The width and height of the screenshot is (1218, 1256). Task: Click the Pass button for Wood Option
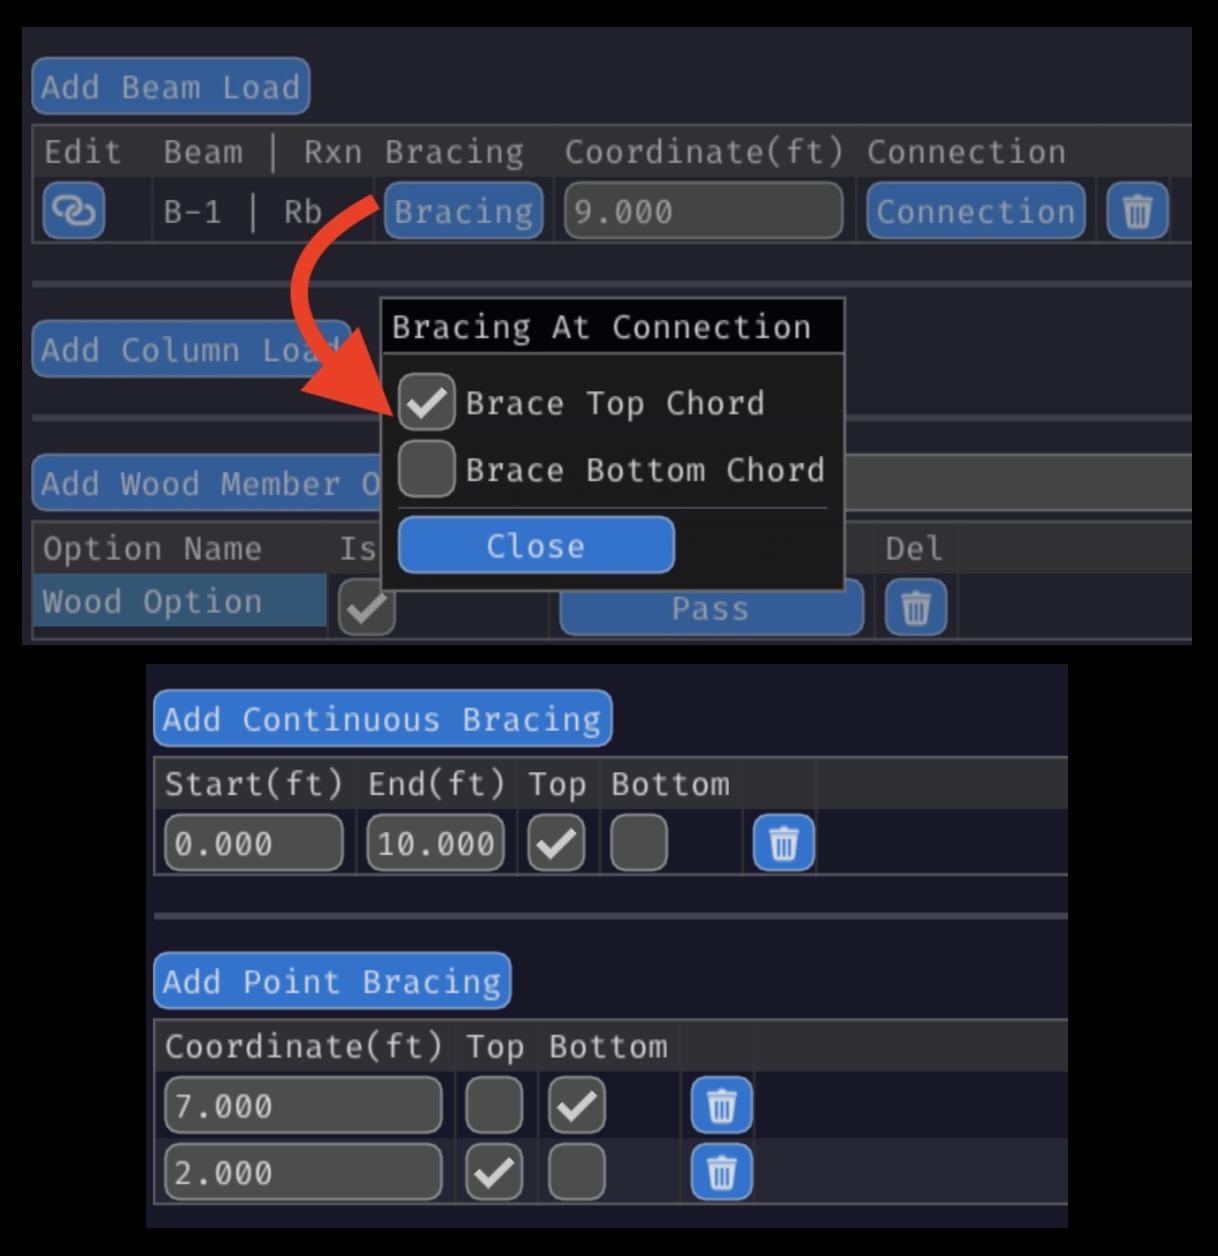(x=711, y=608)
